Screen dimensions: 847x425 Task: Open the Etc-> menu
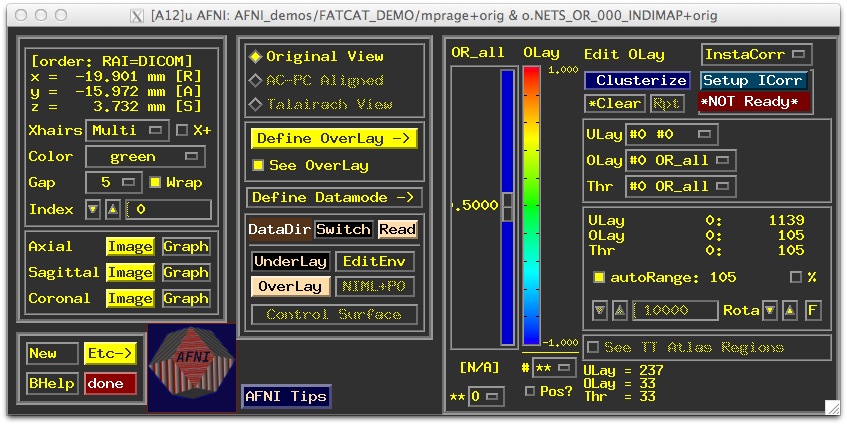click(x=110, y=354)
